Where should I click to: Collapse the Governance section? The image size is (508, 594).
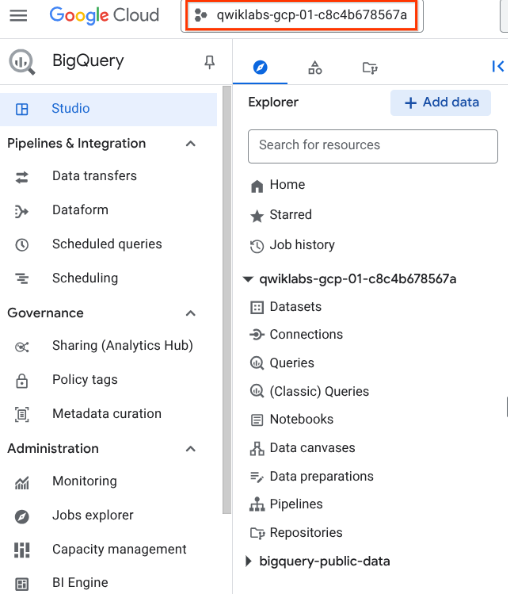coord(191,313)
